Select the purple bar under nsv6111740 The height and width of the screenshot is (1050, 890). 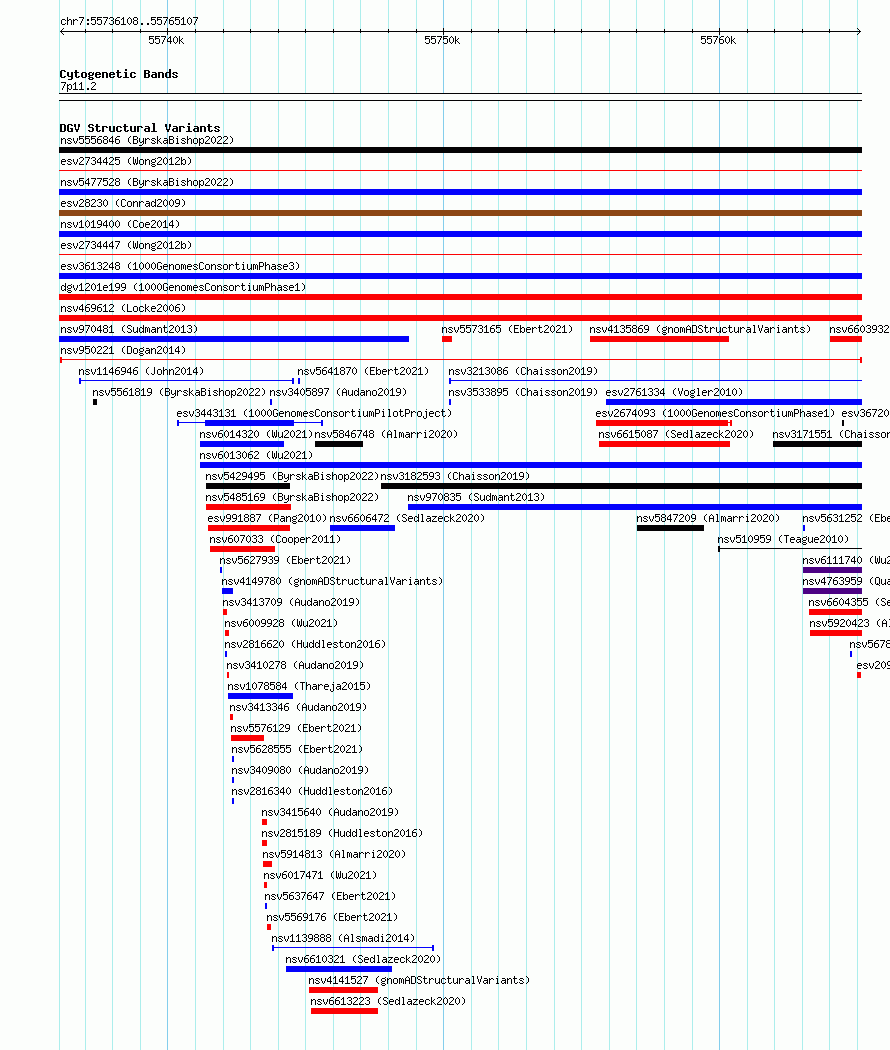click(x=832, y=570)
